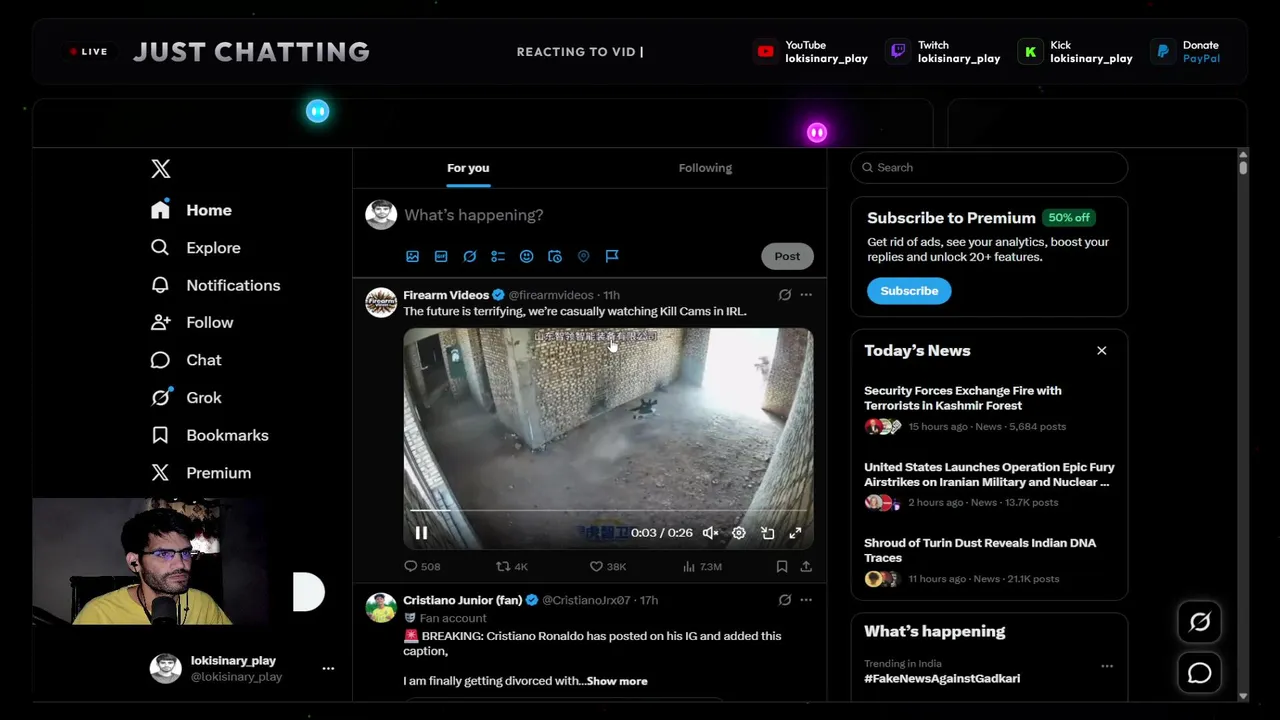Screen dimensions: 1280x720
Task: Enter fullscreen for the video
Action: point(795,533)
